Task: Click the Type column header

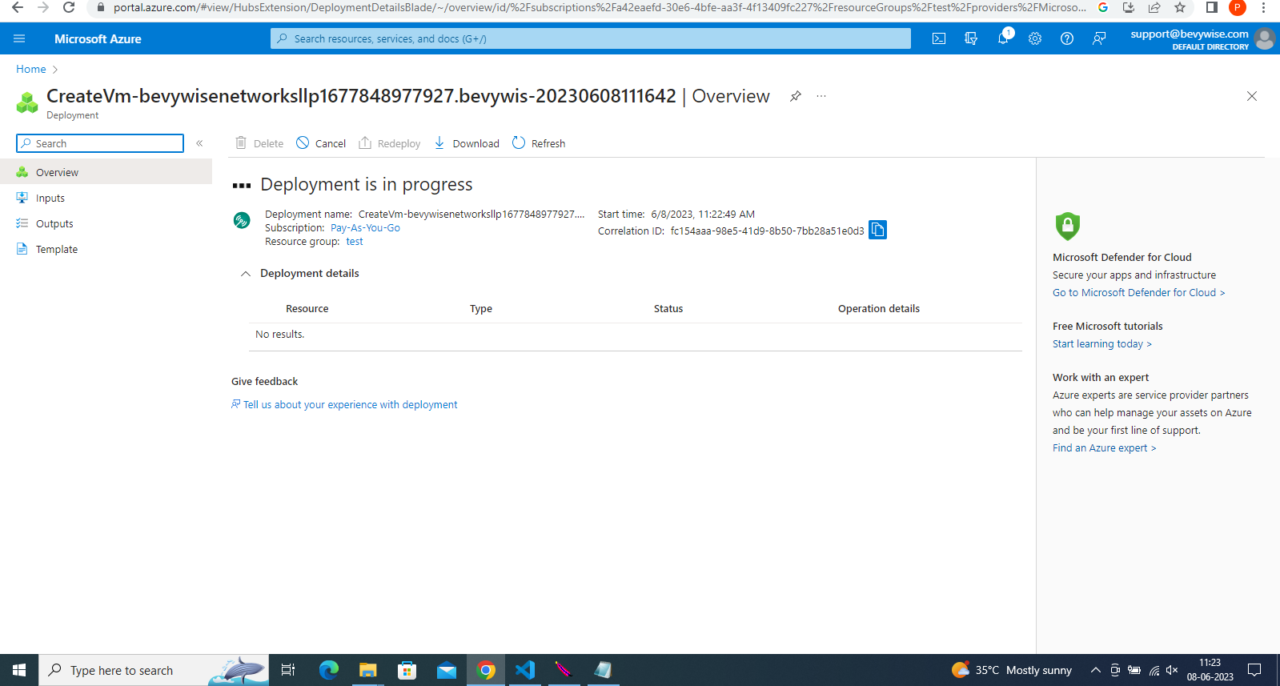Action: (x=481, y=309)
